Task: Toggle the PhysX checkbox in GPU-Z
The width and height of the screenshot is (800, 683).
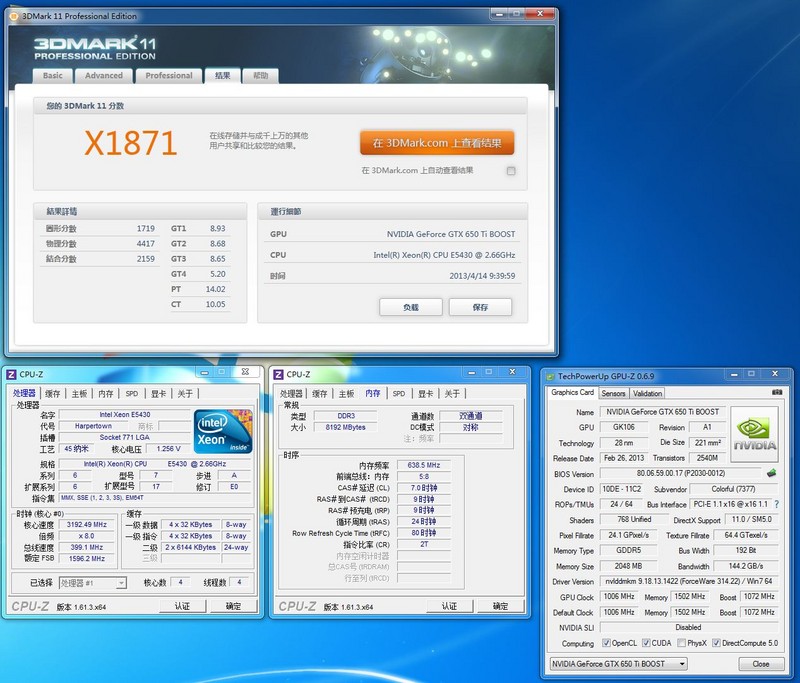Action: click(681, 643)
